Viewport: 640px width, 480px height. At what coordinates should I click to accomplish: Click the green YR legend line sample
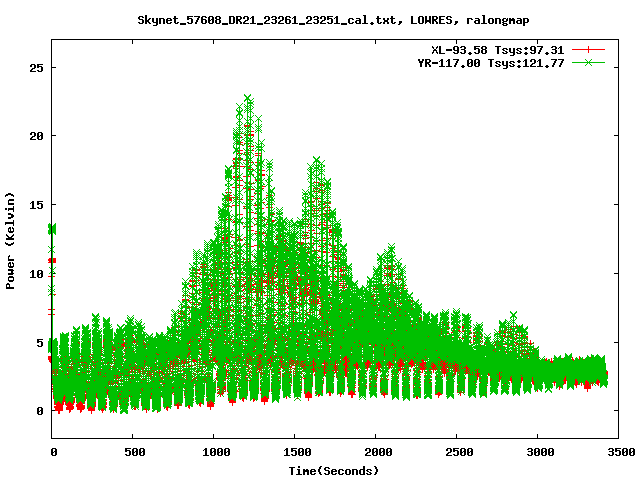tap(588, 62)
